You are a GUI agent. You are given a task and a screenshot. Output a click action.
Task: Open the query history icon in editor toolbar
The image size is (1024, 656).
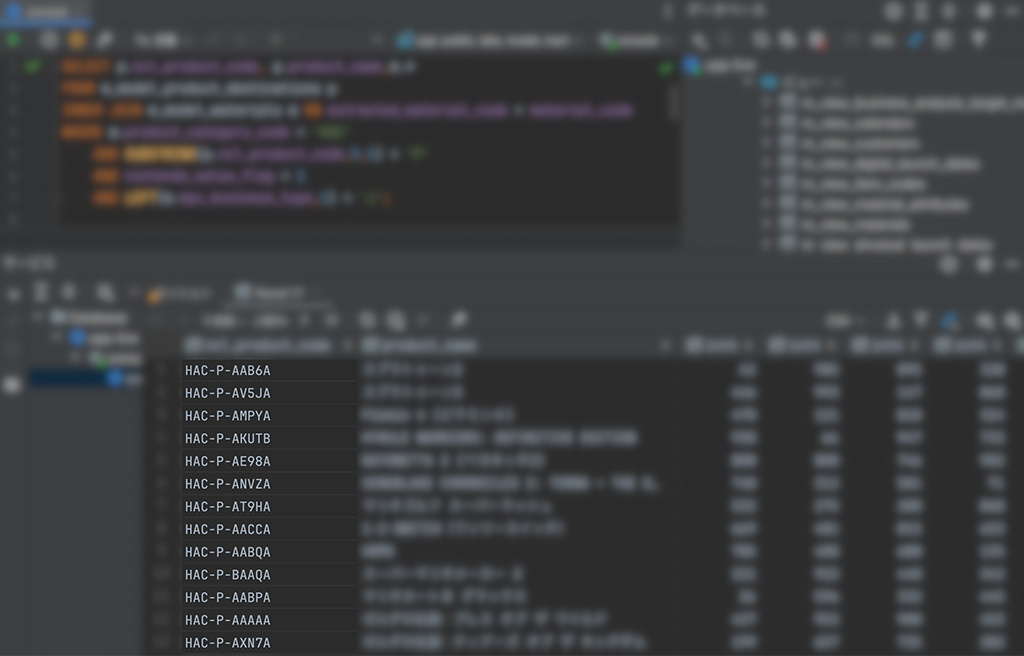[x=48, y=40]
